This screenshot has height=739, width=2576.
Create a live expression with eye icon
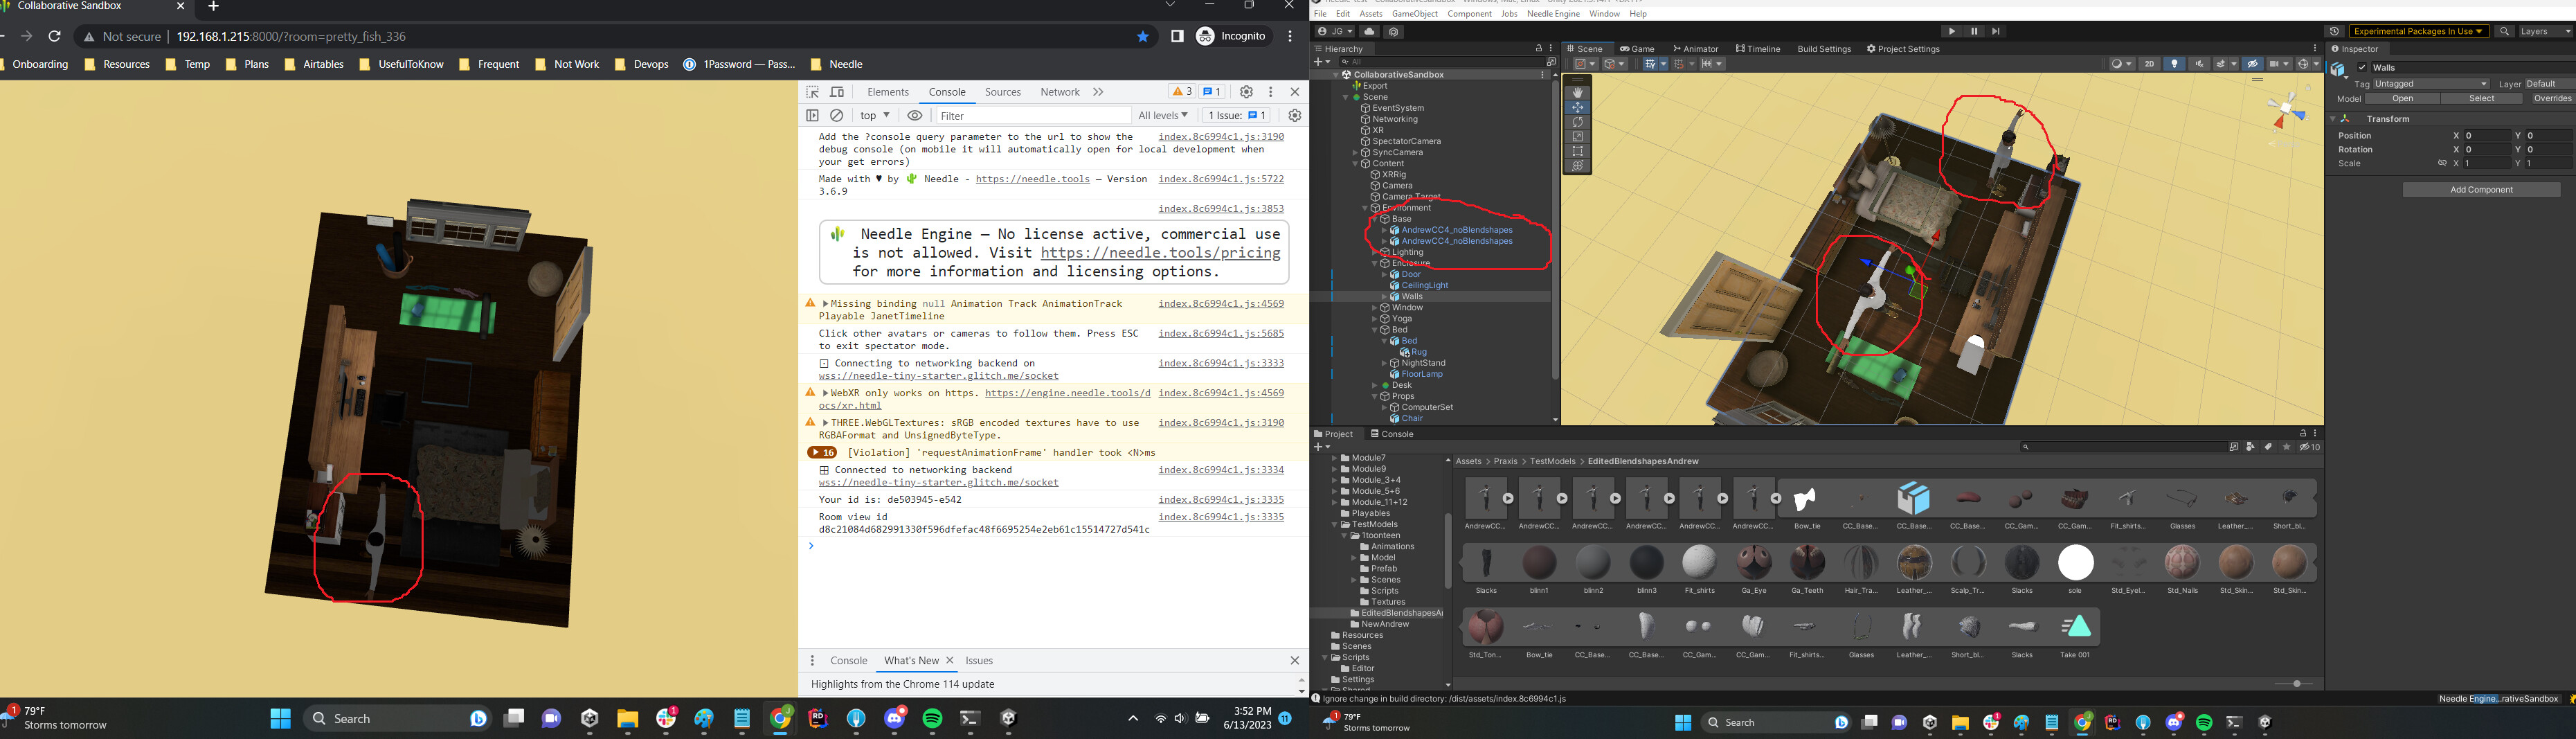click(914, 116)
